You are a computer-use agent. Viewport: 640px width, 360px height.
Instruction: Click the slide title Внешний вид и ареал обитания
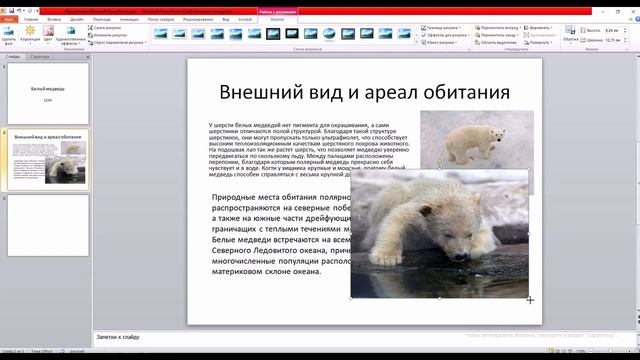coord(364,92)
